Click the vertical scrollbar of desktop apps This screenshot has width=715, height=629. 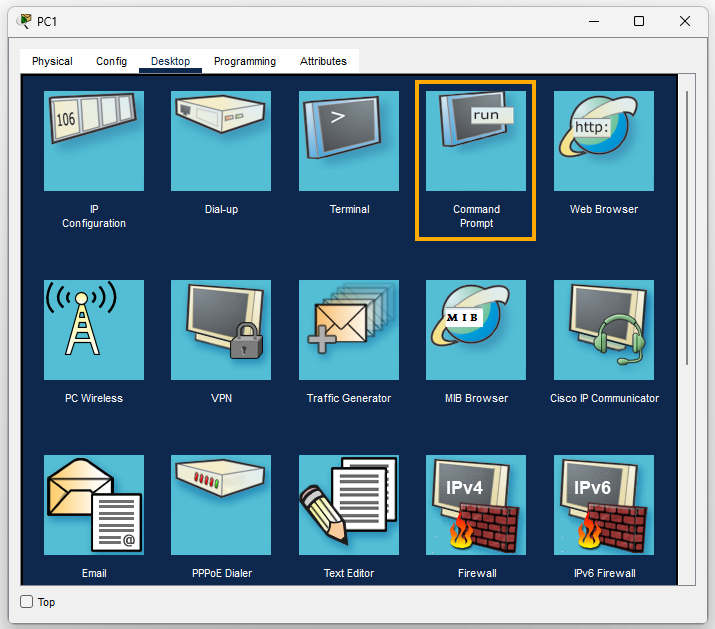coord(687,228)
